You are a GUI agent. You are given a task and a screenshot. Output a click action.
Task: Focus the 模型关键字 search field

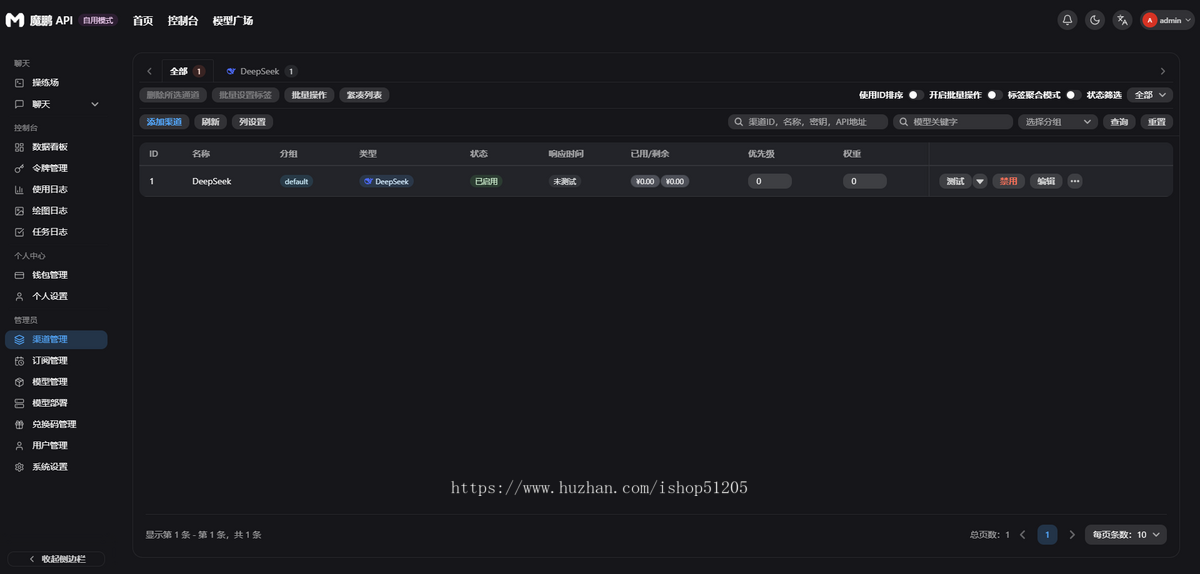point(953,122)
